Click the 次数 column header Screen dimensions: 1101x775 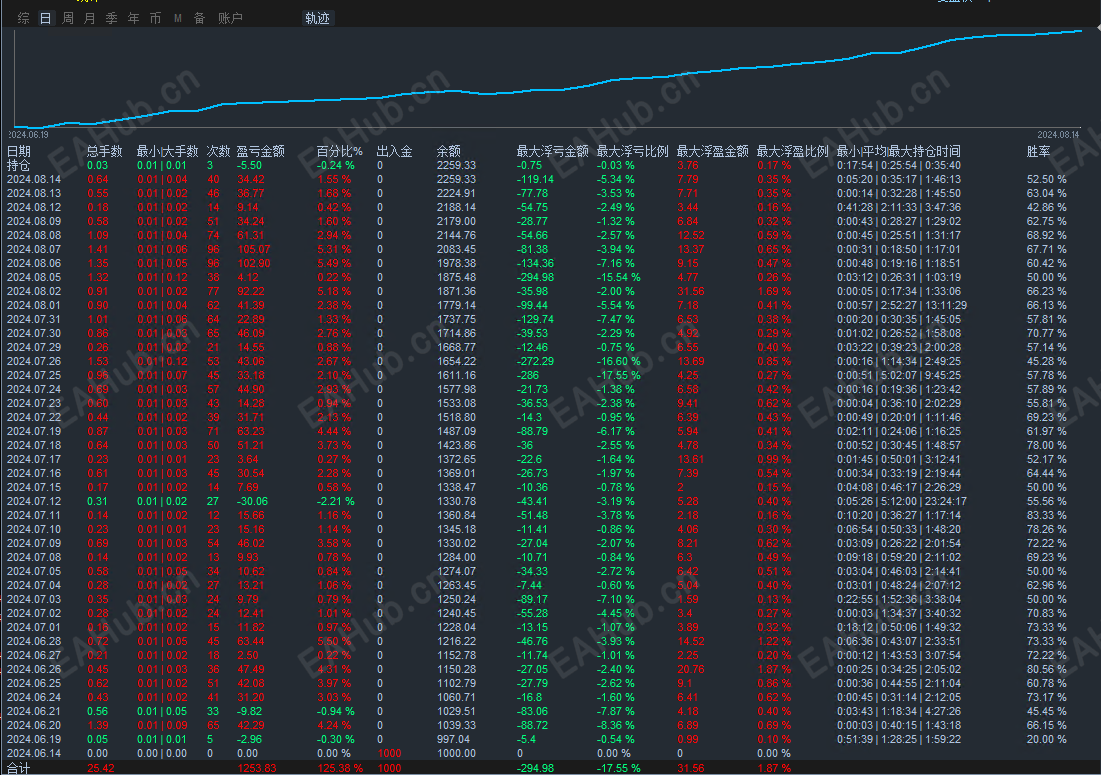(x=218, y=151)
